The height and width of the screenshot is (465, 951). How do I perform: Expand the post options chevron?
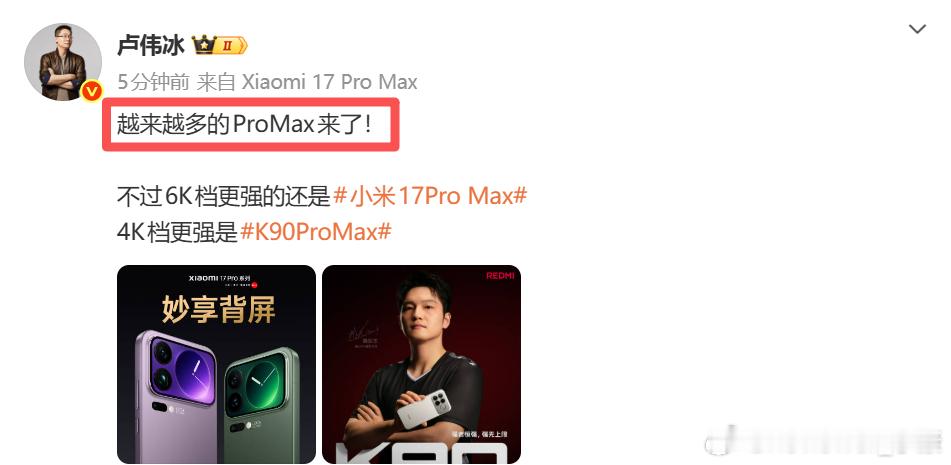(x=917, y=28)
